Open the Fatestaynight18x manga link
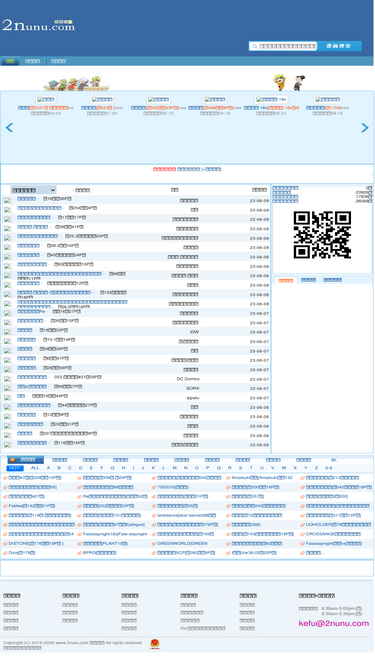The width and height of the screenshot is (375, 667). tap(115, 534)
